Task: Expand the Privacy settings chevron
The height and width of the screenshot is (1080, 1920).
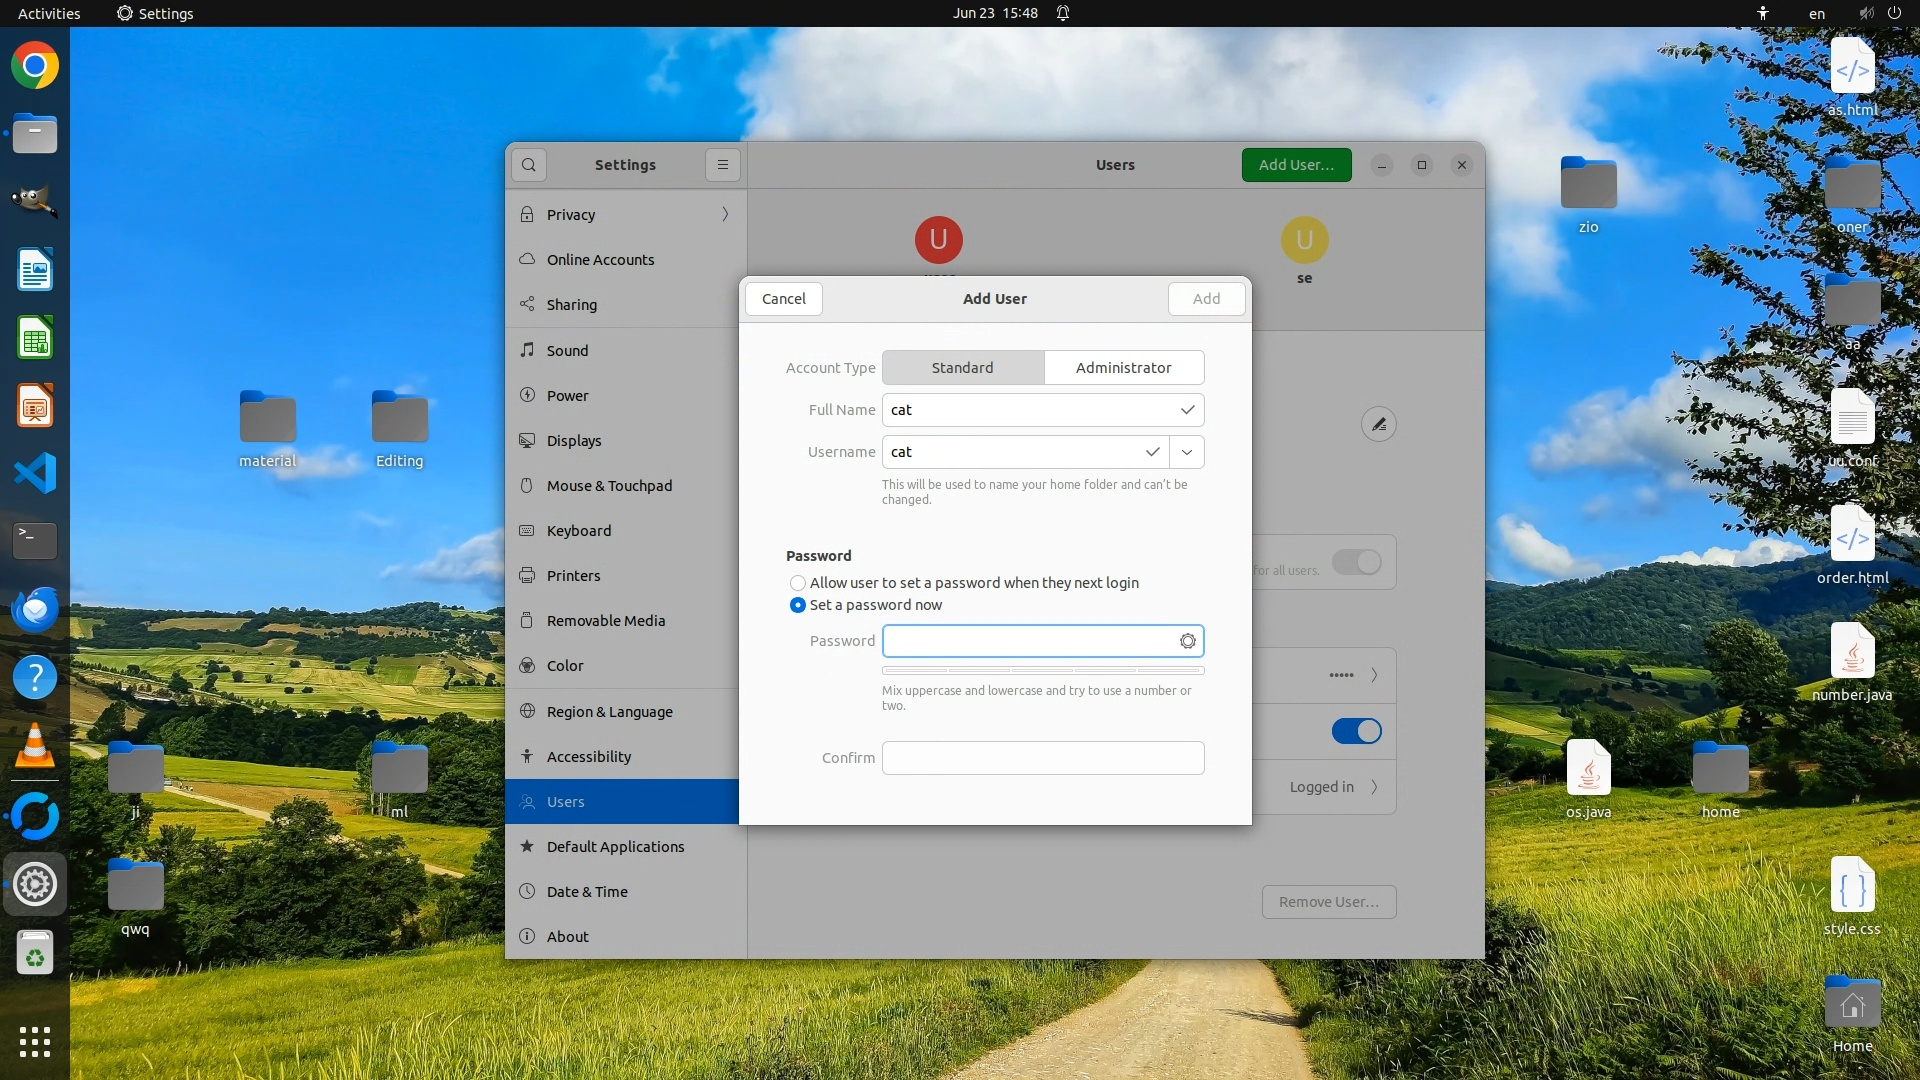Action: pos(725,214)
